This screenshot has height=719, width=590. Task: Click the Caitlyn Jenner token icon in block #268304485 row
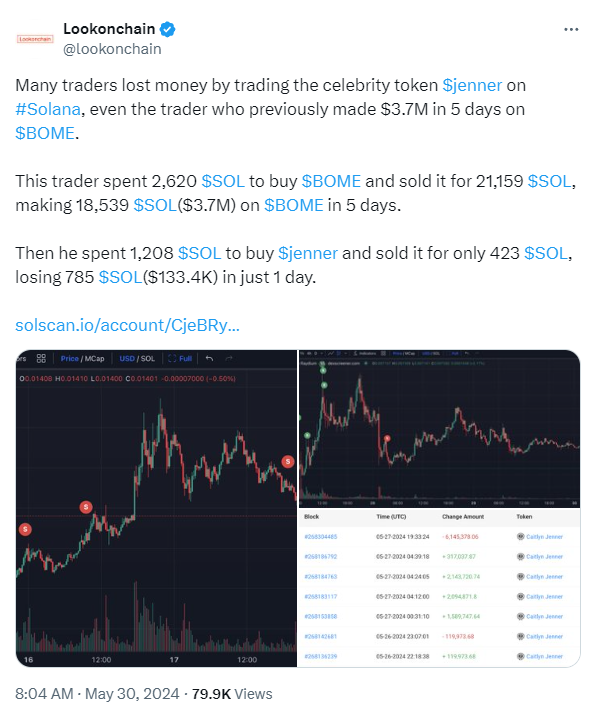click(x=520, y=536)
